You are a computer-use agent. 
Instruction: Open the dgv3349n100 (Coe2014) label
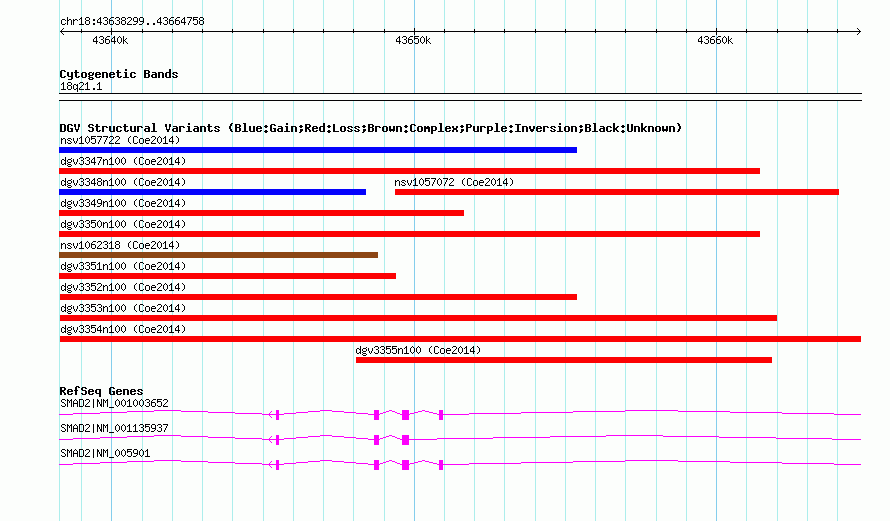[123, 203]
